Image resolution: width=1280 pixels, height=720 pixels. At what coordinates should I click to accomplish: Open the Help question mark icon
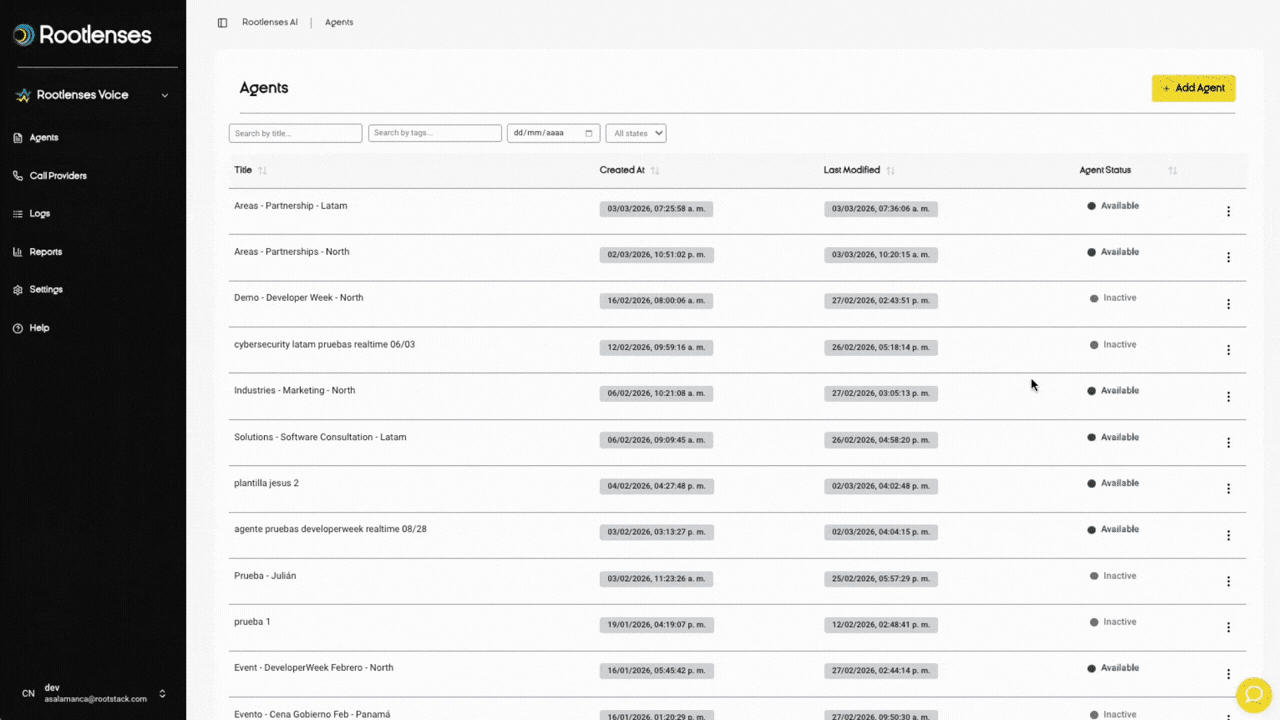click(x=18, y=328)
